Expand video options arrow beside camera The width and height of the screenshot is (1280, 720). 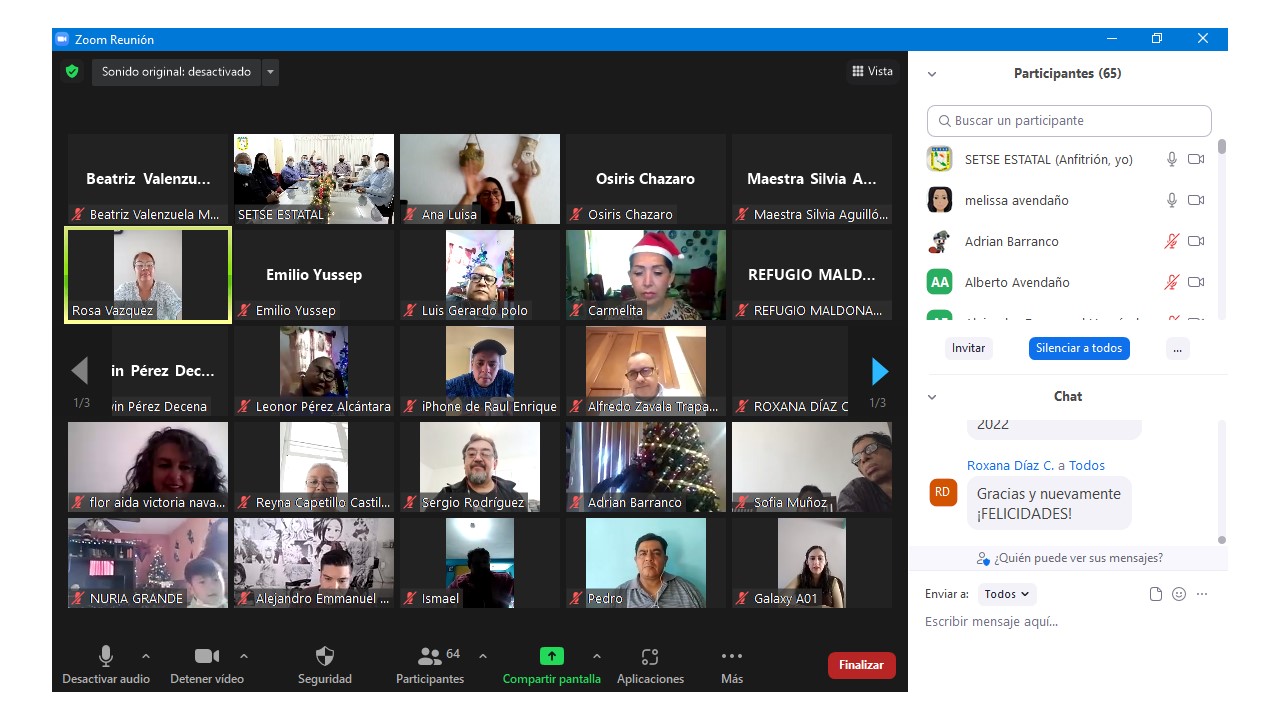[x=244, y=656]
